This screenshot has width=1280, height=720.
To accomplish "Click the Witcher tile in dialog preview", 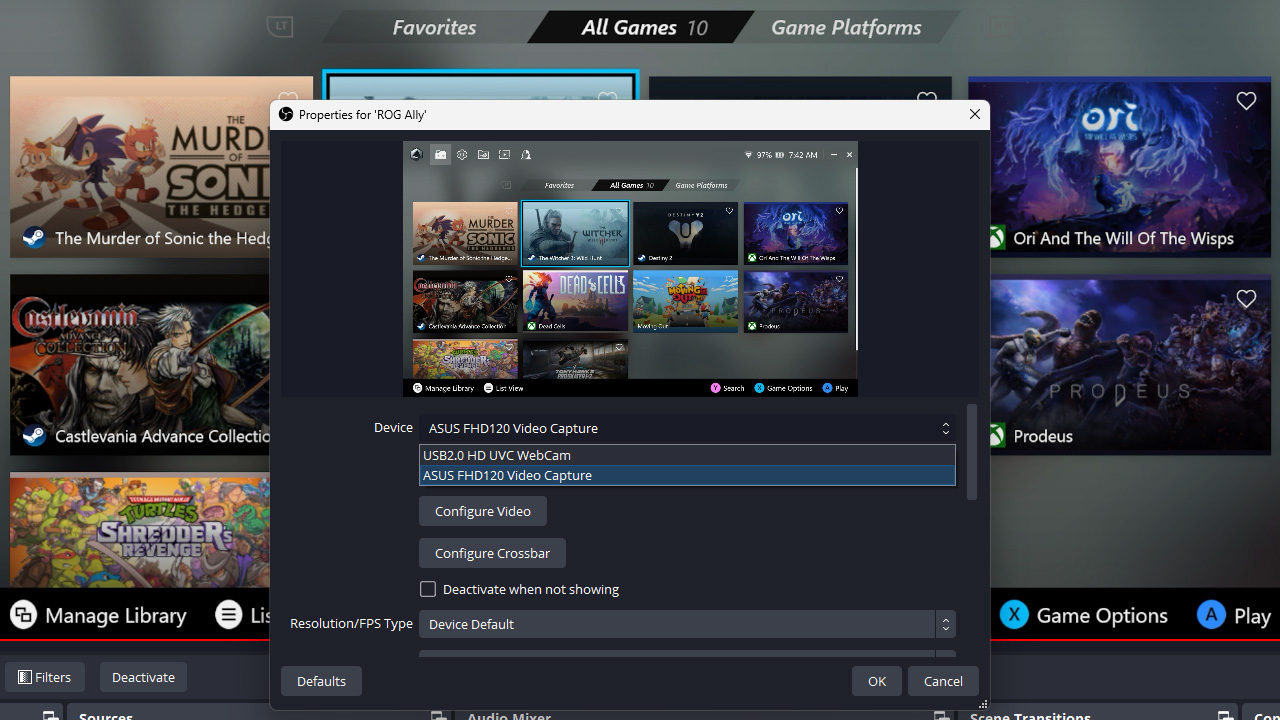I will [x=575, y=233].
